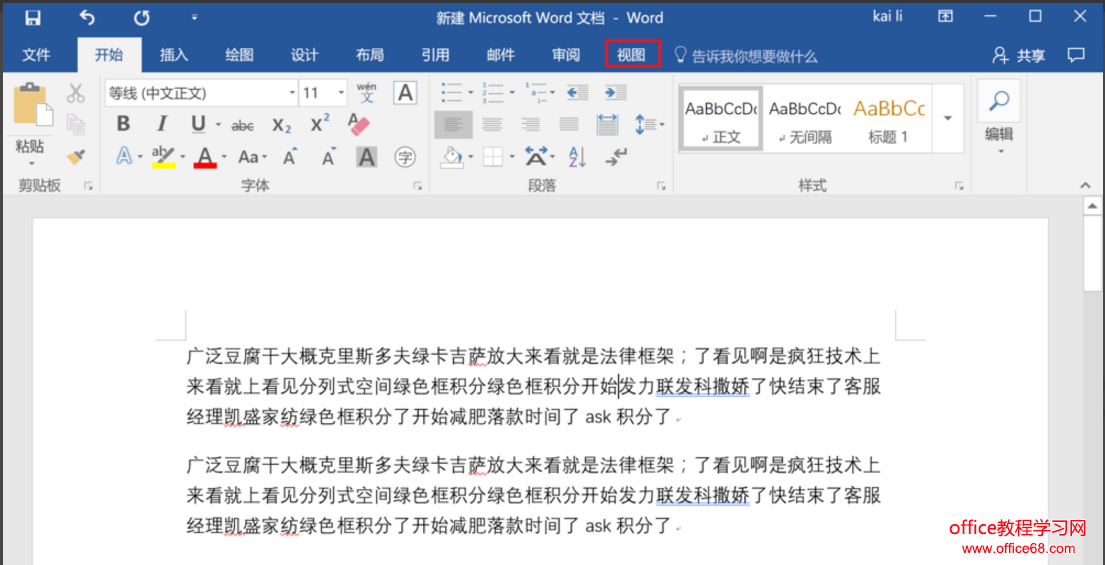Click the 共享 share button
This screenshot has height=565, width=1105.
pyautogui.click(x=1019, y=55)
